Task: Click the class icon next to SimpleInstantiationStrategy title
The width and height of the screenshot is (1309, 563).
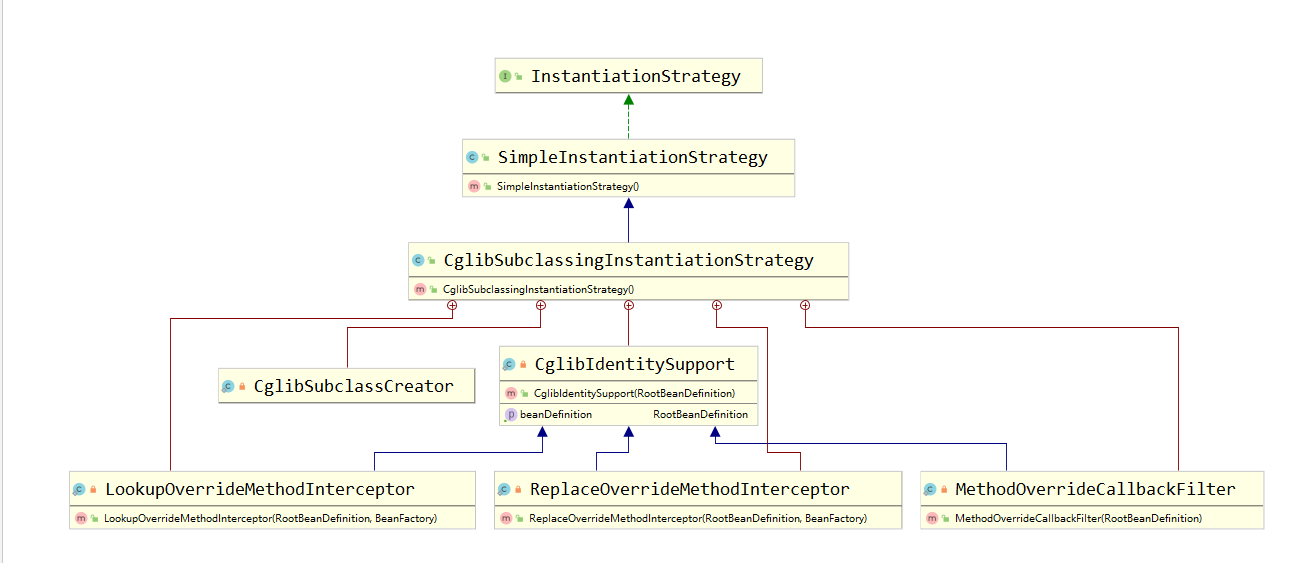Action: pyautogui.click(x=472, y=157)
